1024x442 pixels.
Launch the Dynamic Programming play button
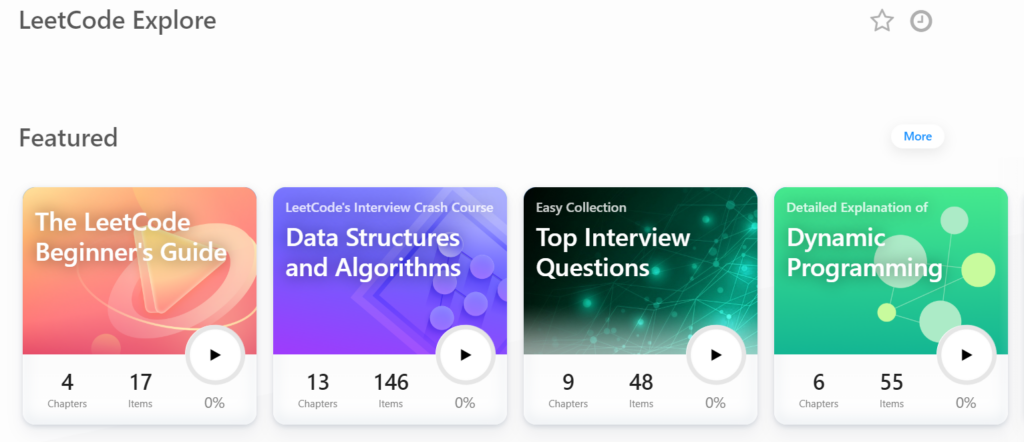coord(966,355)
